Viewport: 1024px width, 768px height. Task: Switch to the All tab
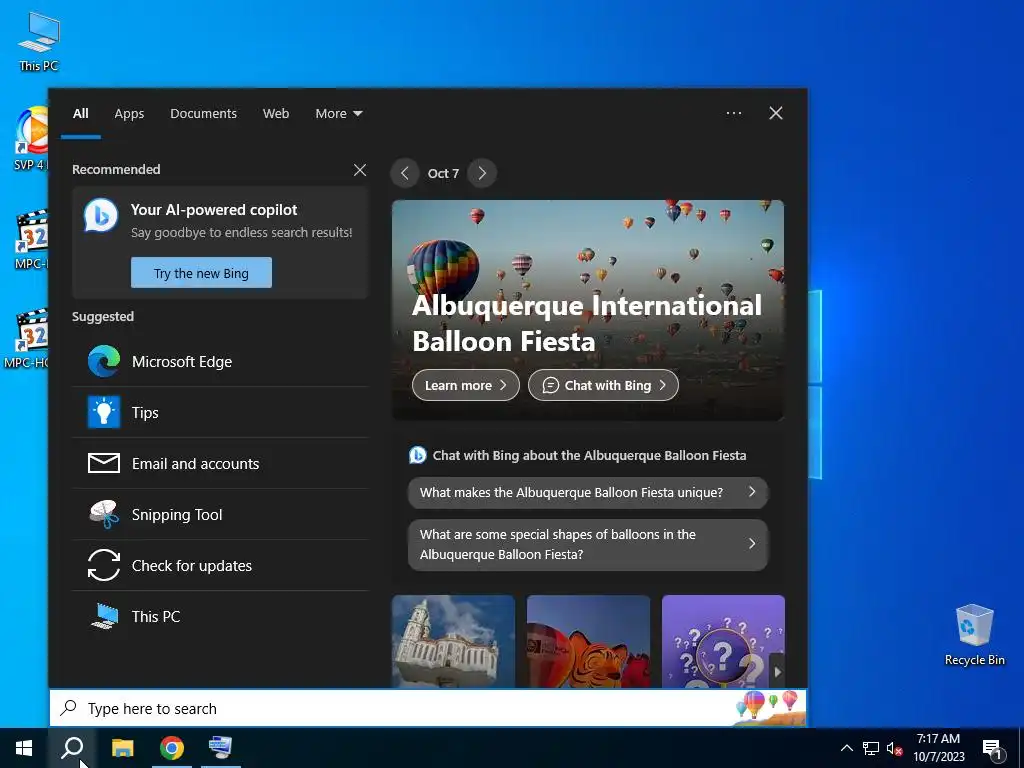80,114
